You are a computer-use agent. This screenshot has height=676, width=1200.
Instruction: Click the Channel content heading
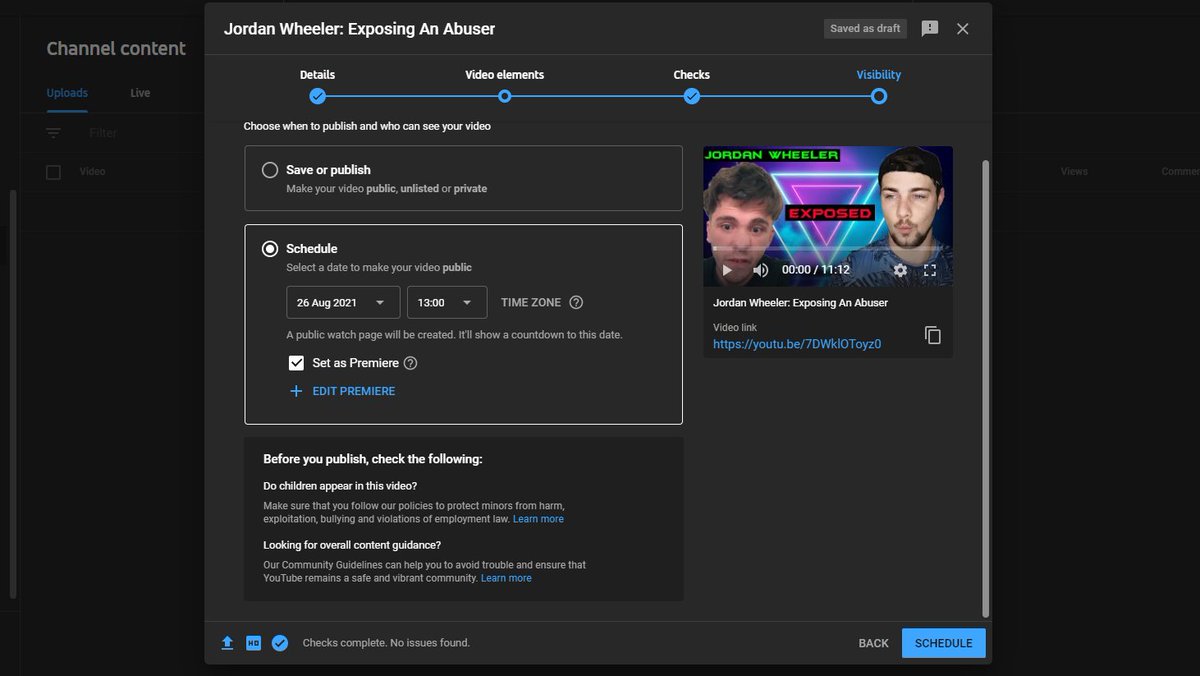click(x=116, y=49)
